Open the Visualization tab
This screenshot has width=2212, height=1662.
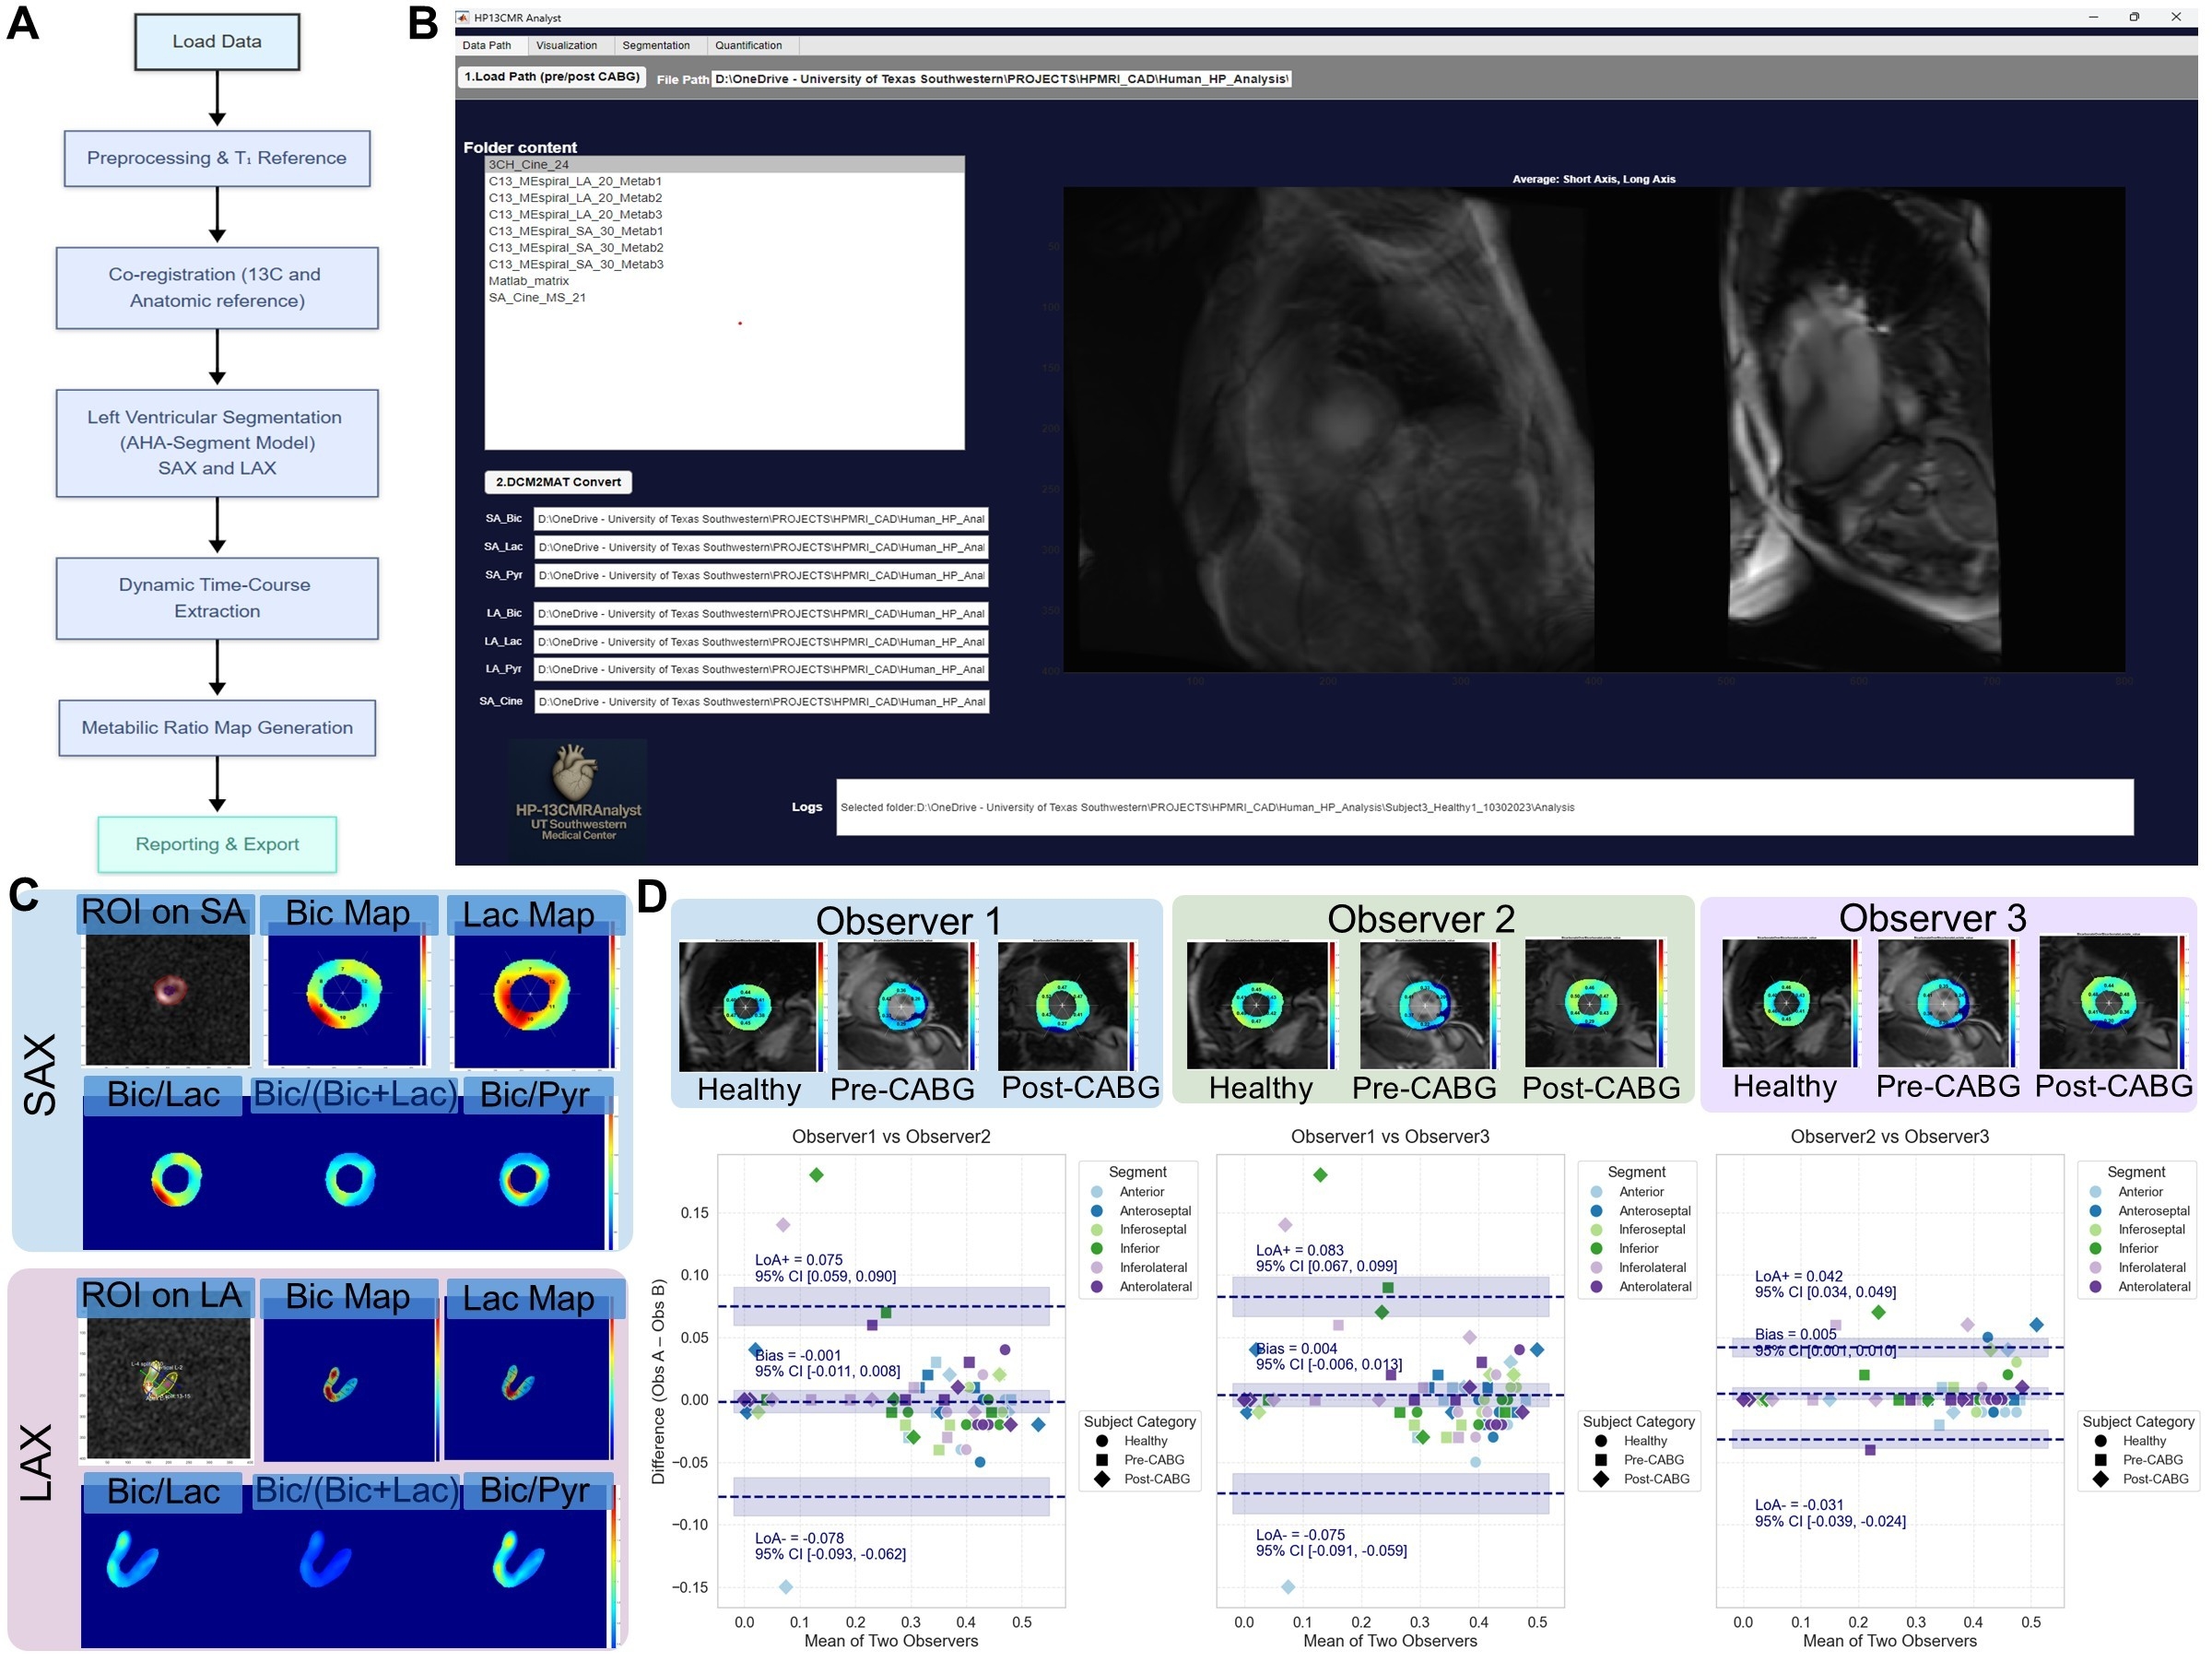pyautogui.click(x=566, y=46)
